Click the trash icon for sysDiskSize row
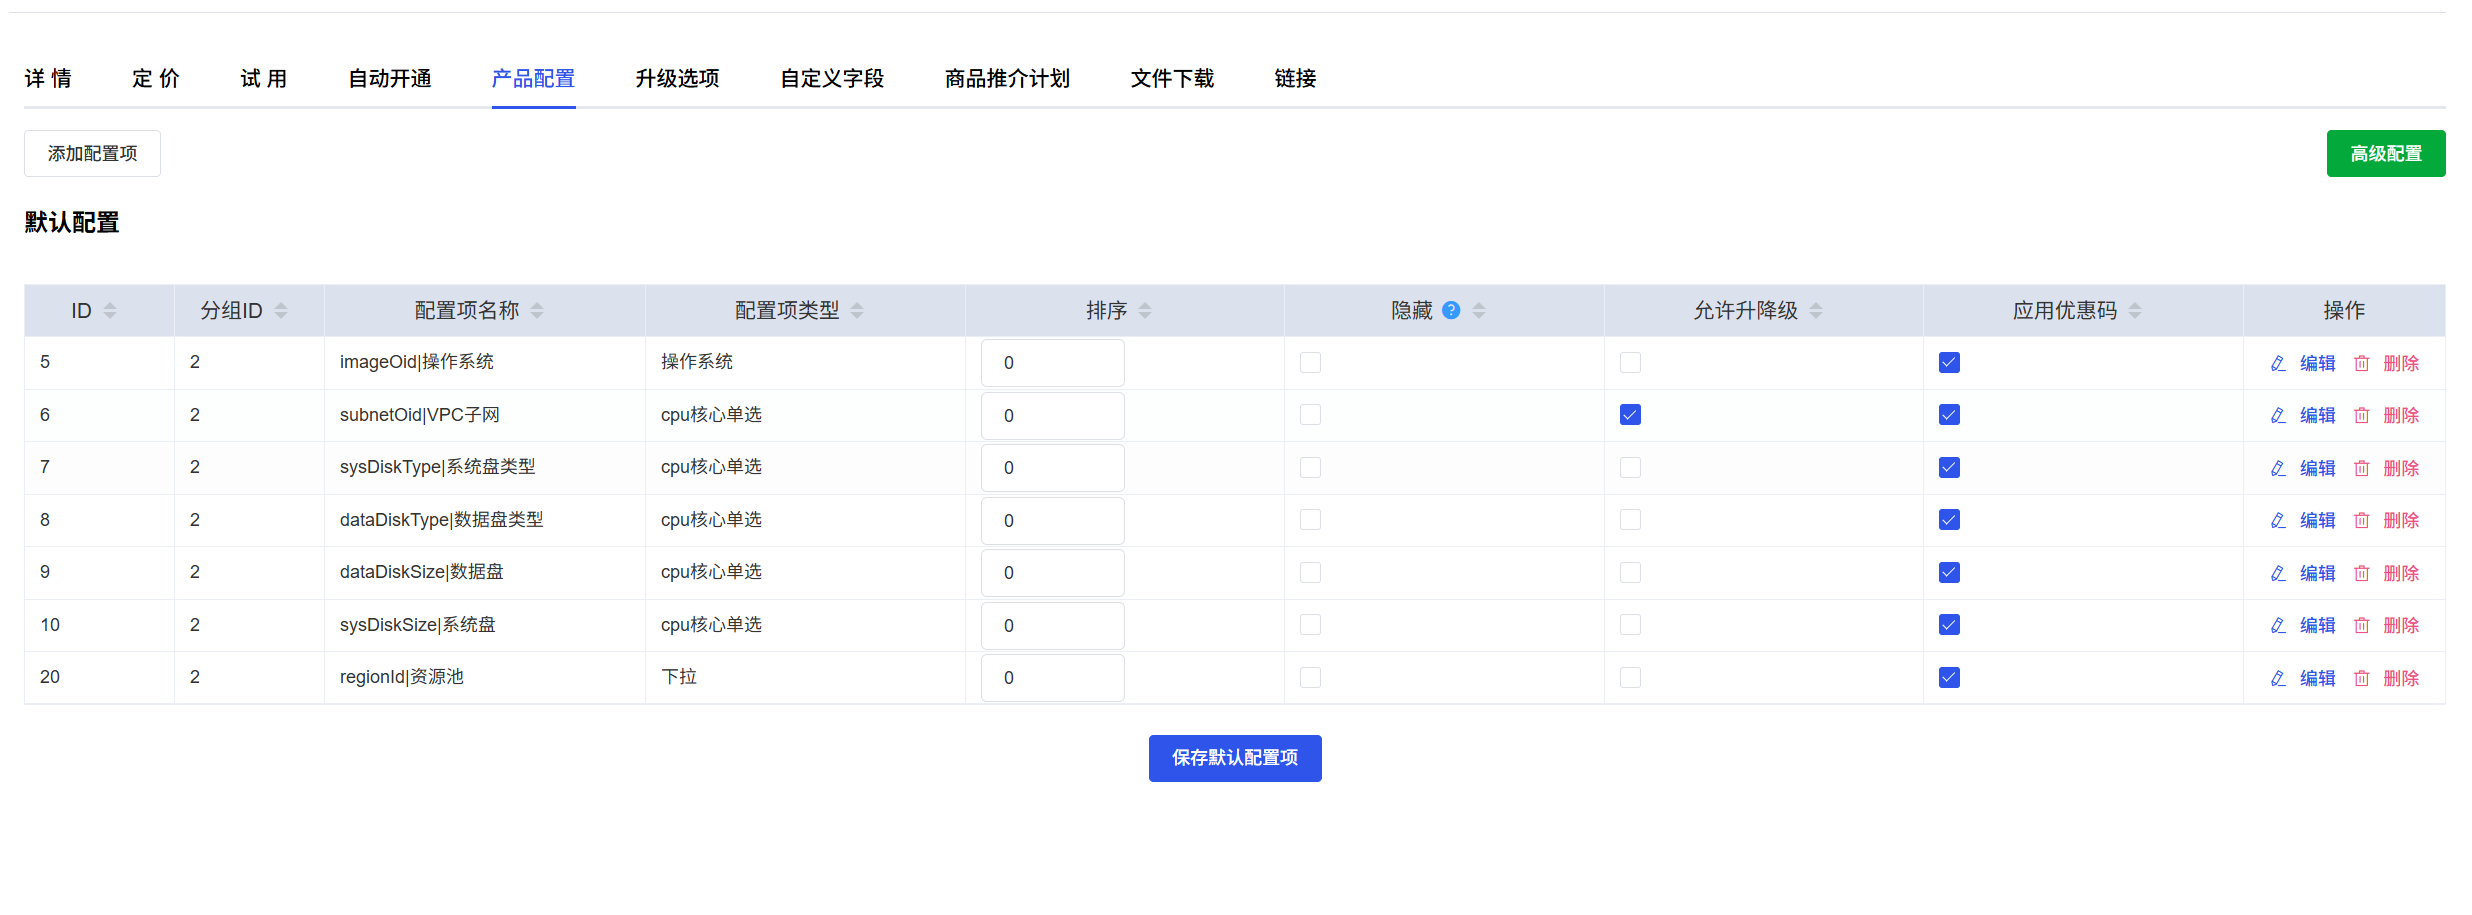Image resolution: width=2472 pixels, height=915 pixels. [x=2361, y=626]
